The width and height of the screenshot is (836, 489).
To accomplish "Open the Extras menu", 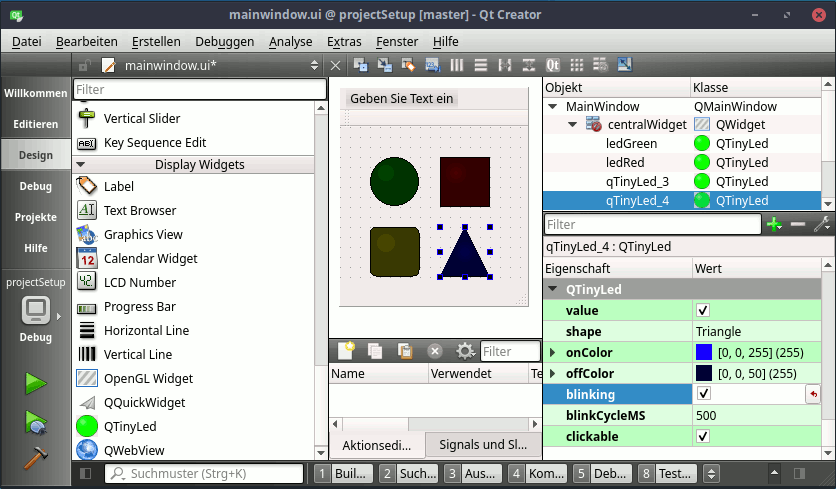I will pos(344,42).
